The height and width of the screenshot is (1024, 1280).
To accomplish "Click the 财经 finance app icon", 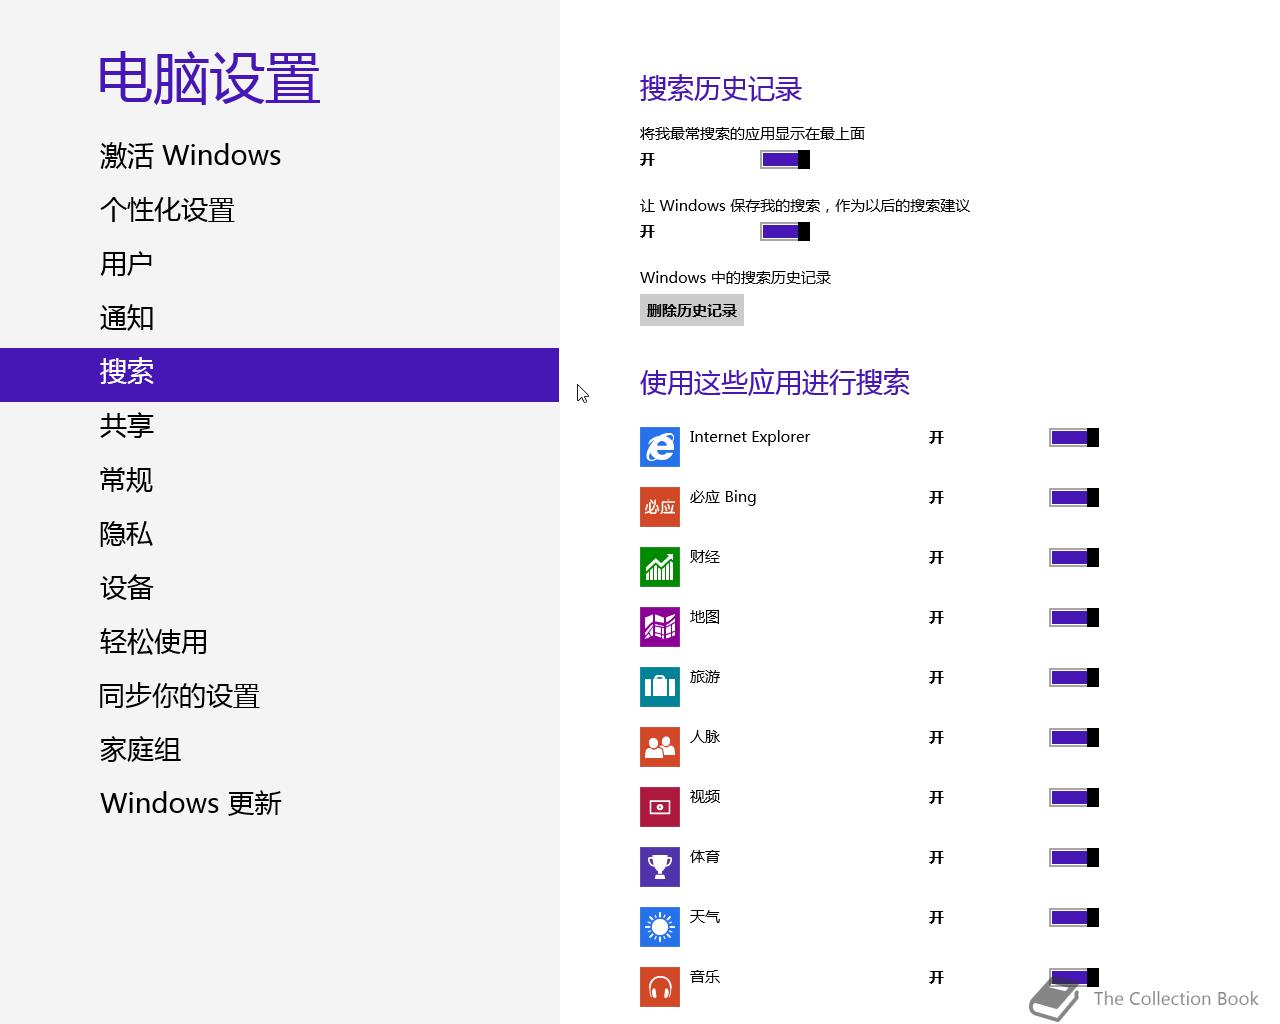I will coord(660,567).
